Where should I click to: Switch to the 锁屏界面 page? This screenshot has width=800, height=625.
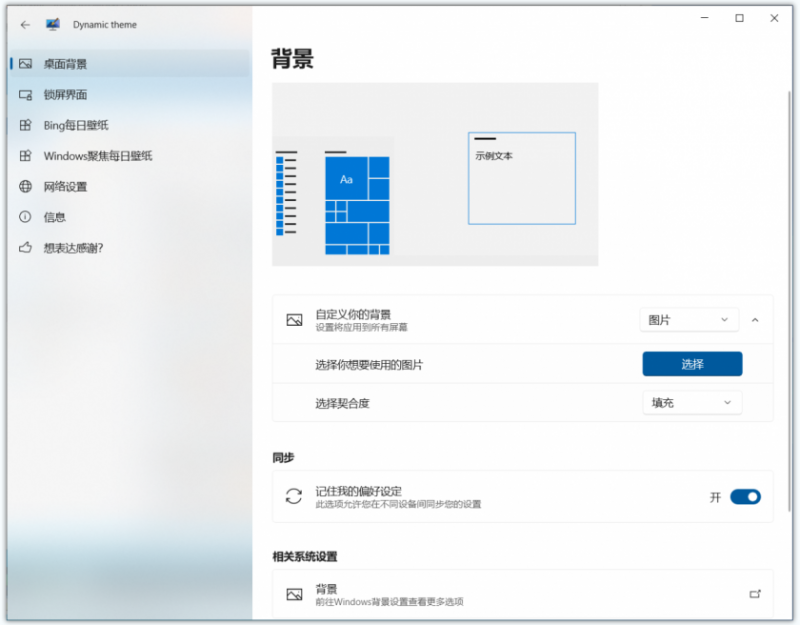click(x=130, y=94)
